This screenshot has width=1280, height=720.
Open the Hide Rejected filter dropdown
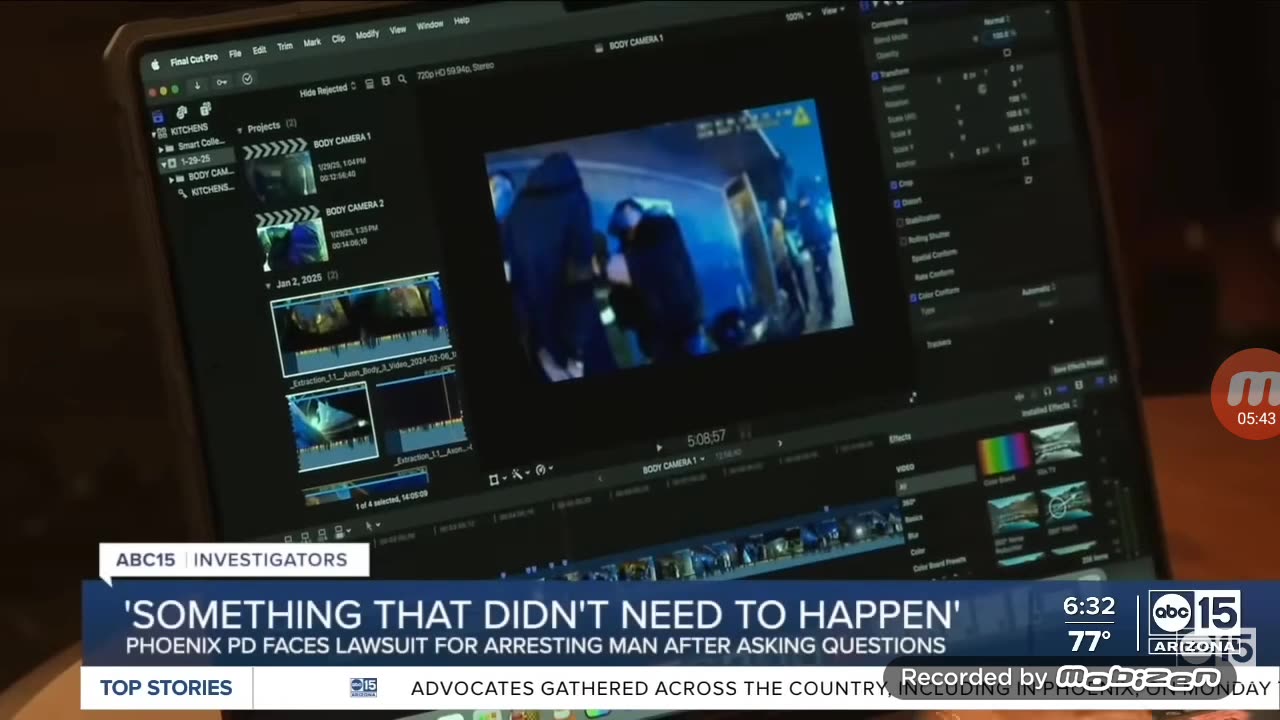[327, 90]
